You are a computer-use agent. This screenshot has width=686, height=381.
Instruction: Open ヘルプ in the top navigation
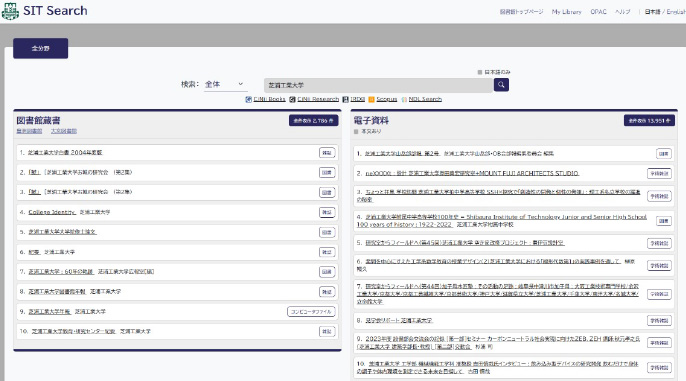(x=623, y=12)
